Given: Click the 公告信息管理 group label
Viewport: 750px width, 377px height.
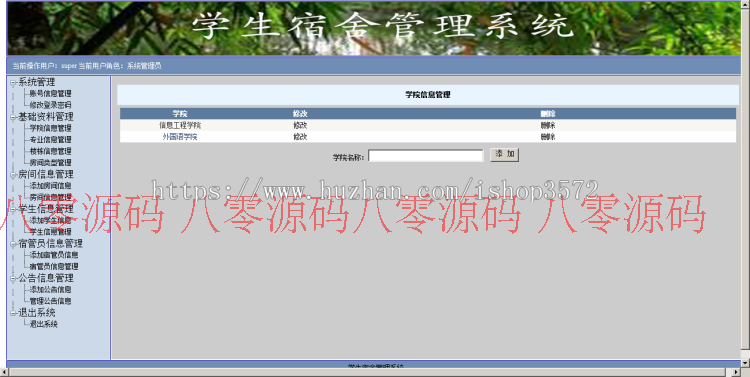Looking at the screenshot, I should [46, 278].
